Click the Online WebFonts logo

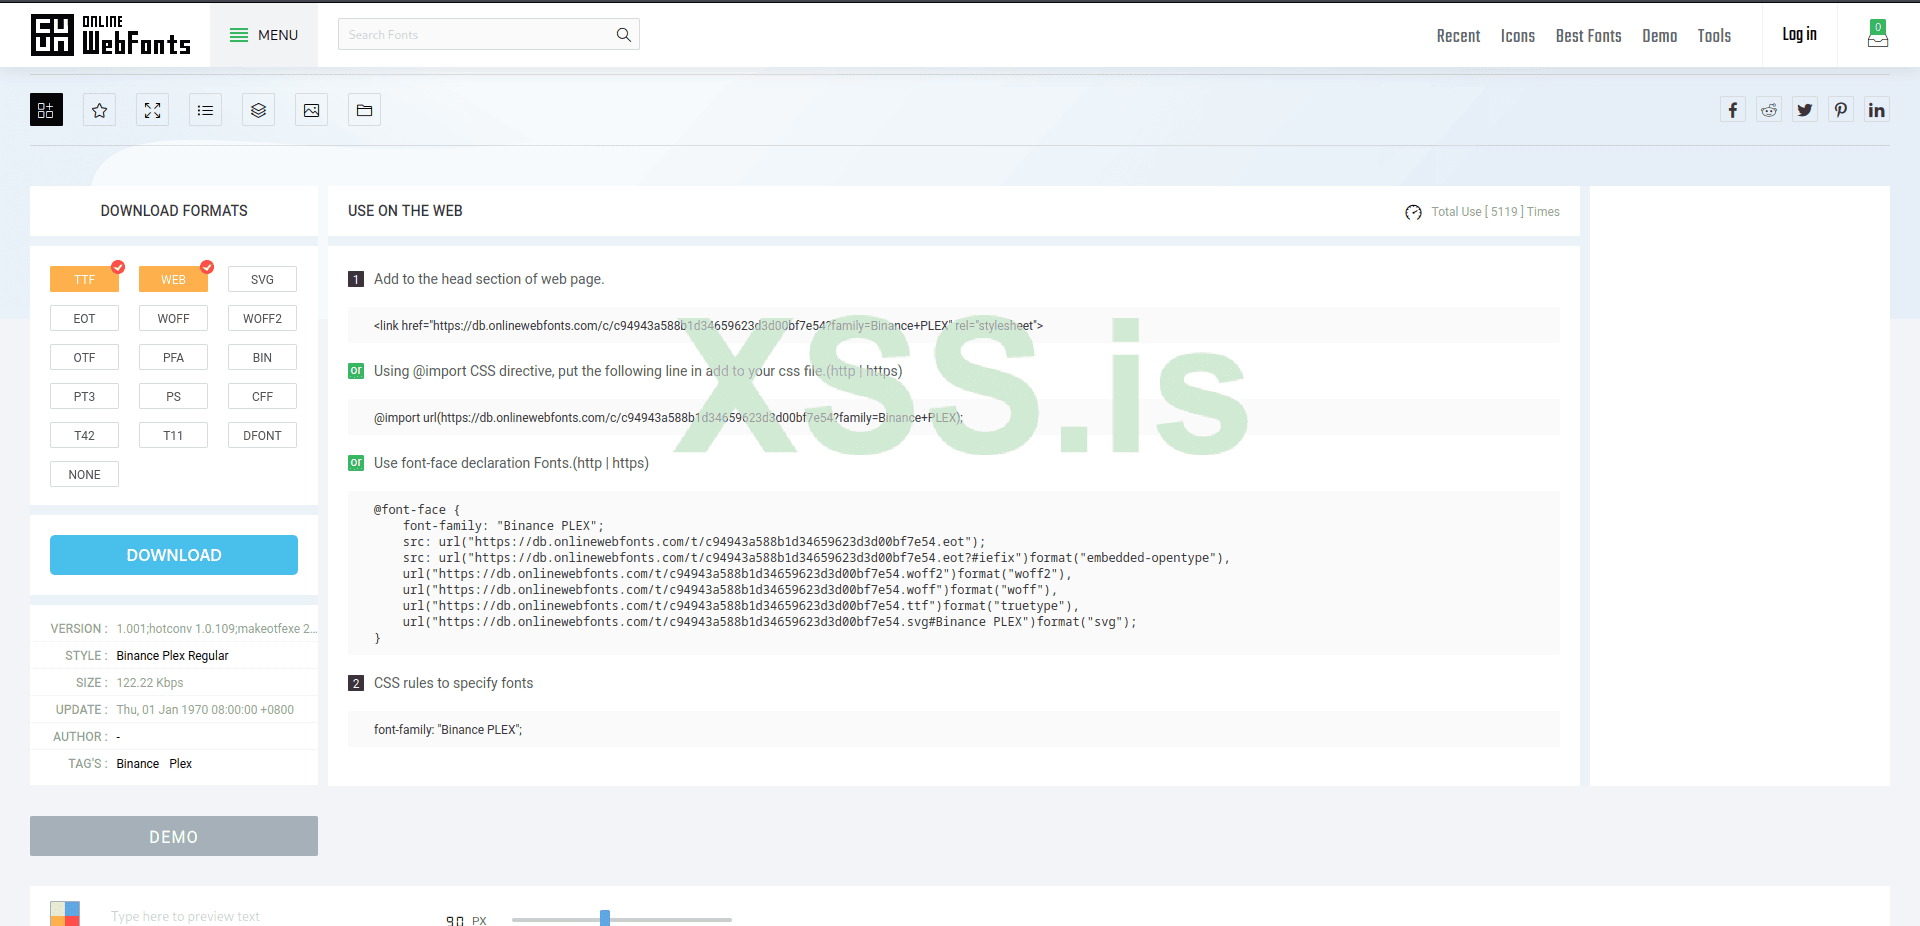click(111, 35)
